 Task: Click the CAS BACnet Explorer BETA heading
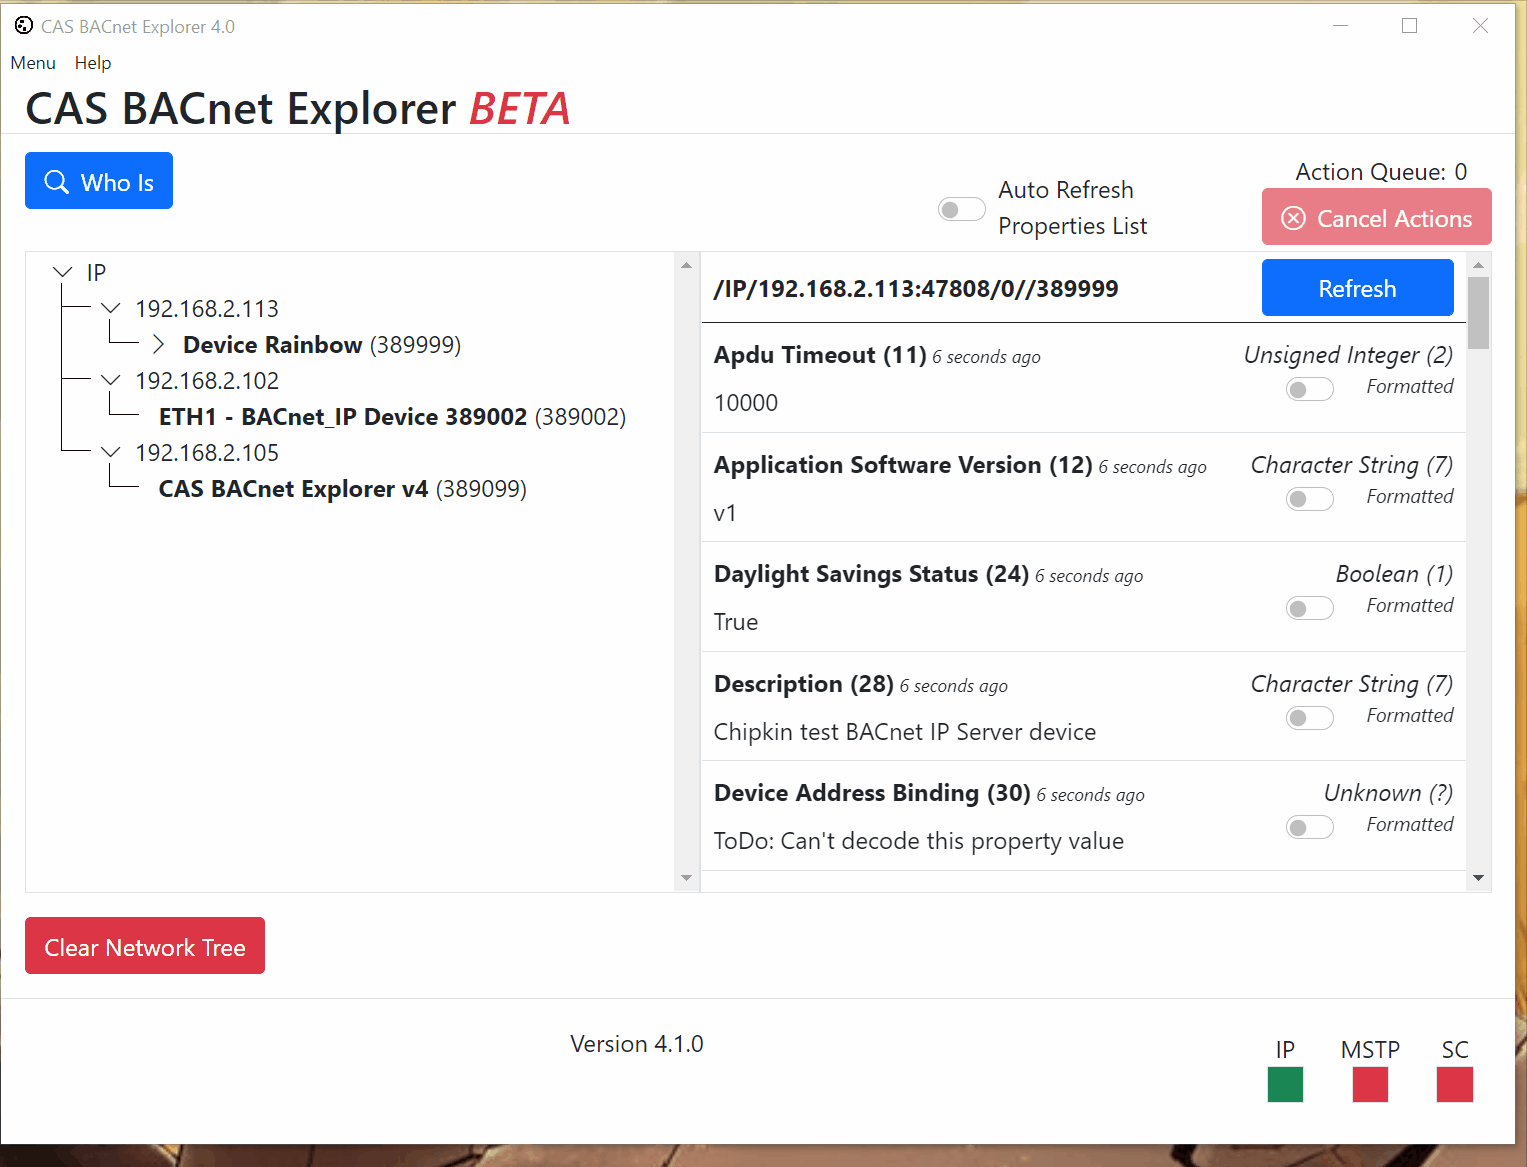click(x=298, y=108)
